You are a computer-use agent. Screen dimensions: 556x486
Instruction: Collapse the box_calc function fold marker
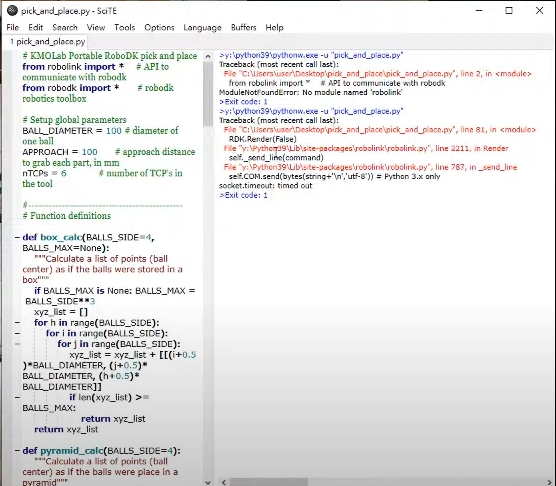point(17,238)
